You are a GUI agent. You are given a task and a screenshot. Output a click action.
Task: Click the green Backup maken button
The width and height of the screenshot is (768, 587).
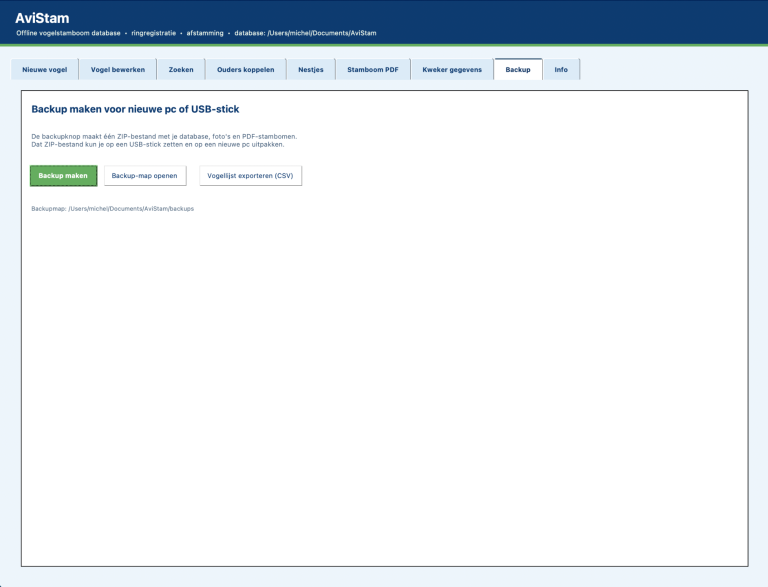[63, 175]
